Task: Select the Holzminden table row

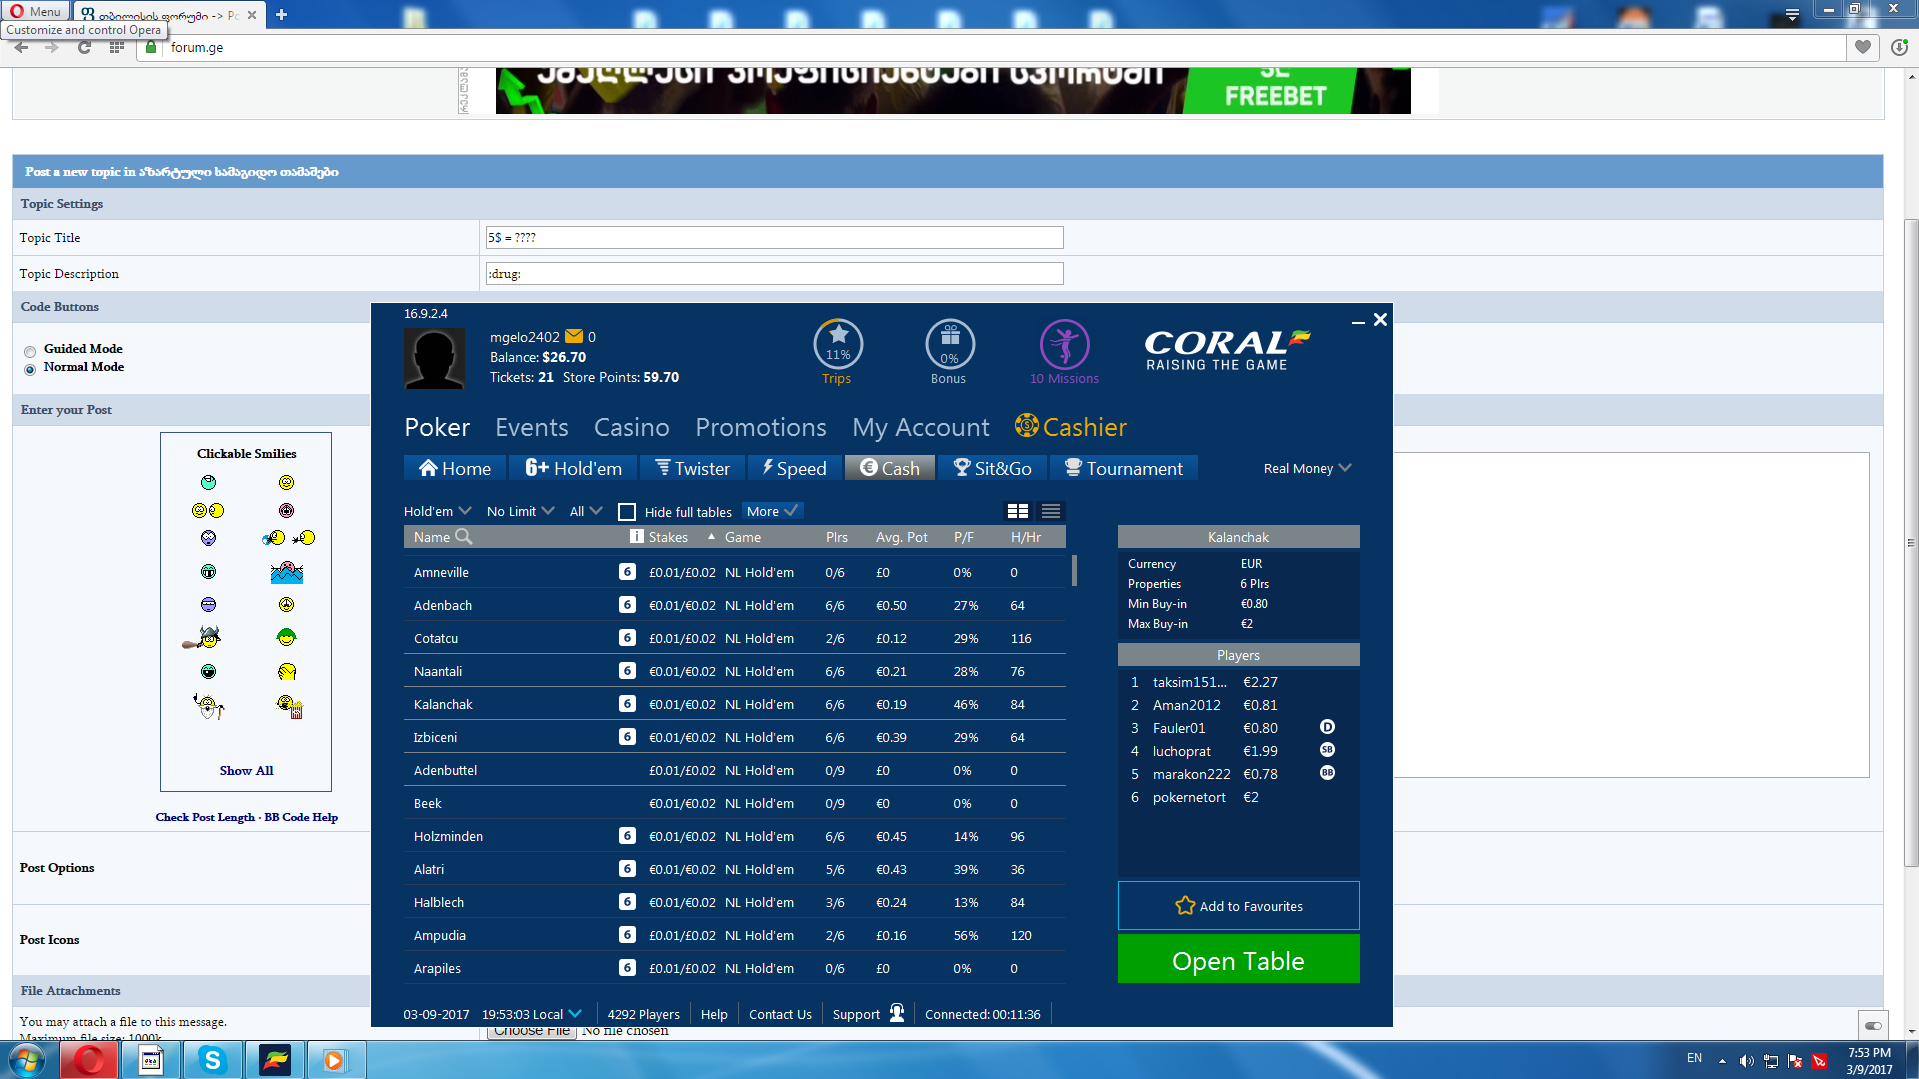Action: [735, 836]
